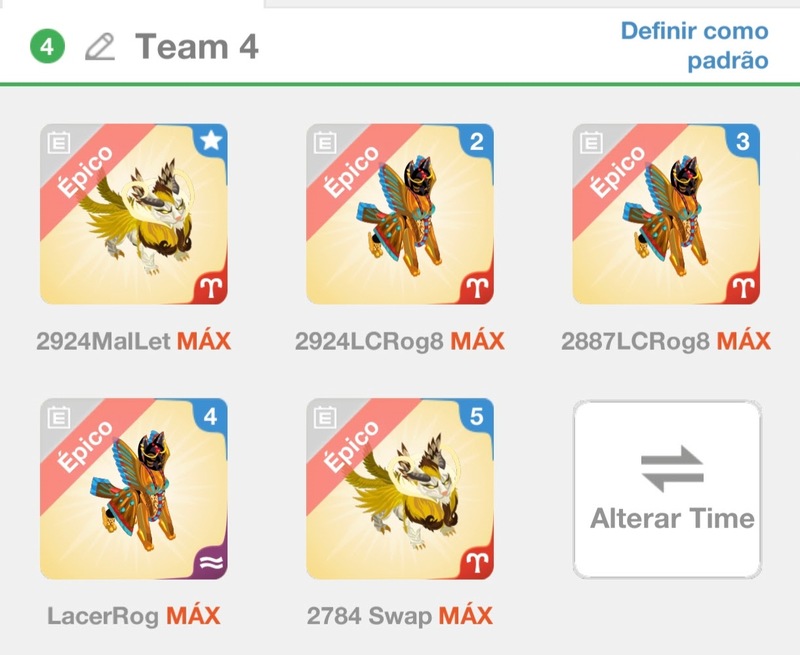Click the swap arrows icon in Alterar Time
This screenshot has height=655, width=800.
pos(672,468)
